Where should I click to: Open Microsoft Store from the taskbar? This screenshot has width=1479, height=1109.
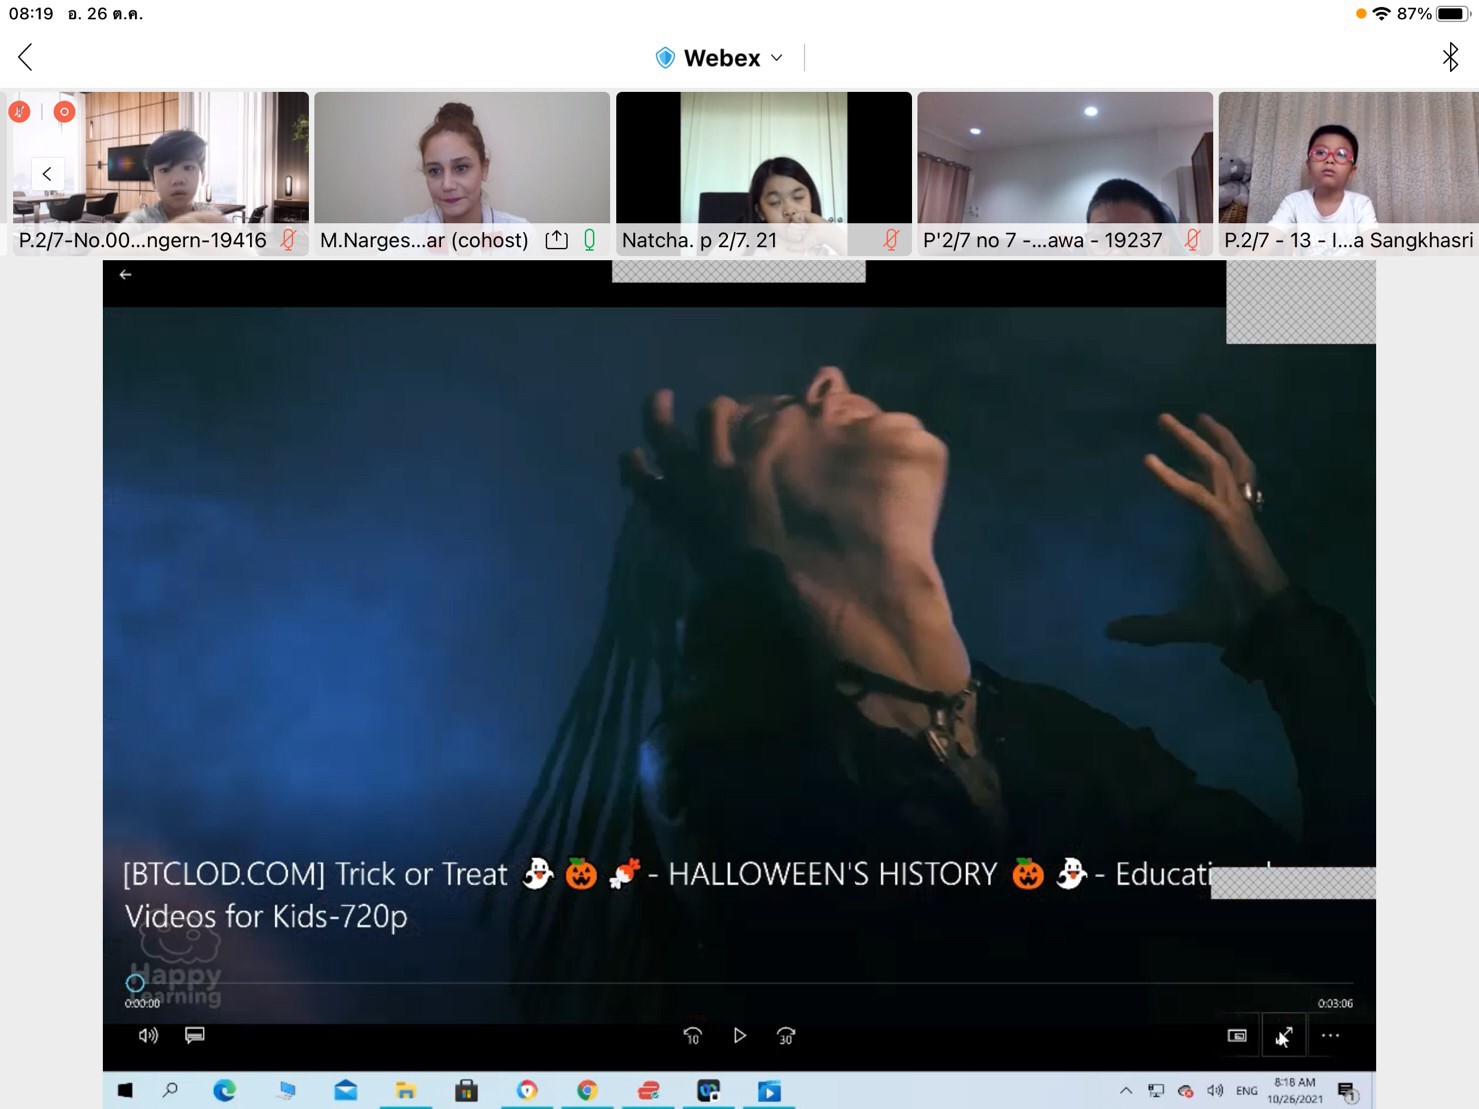[x=466, y=1090]
